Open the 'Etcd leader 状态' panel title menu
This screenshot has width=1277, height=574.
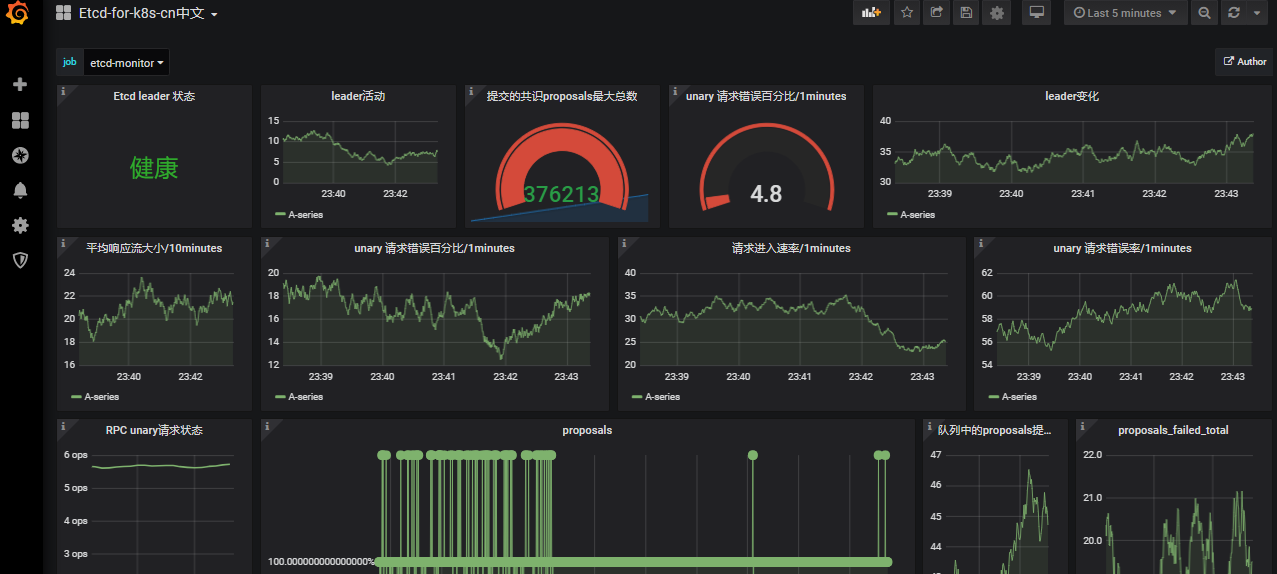point(154,96)
